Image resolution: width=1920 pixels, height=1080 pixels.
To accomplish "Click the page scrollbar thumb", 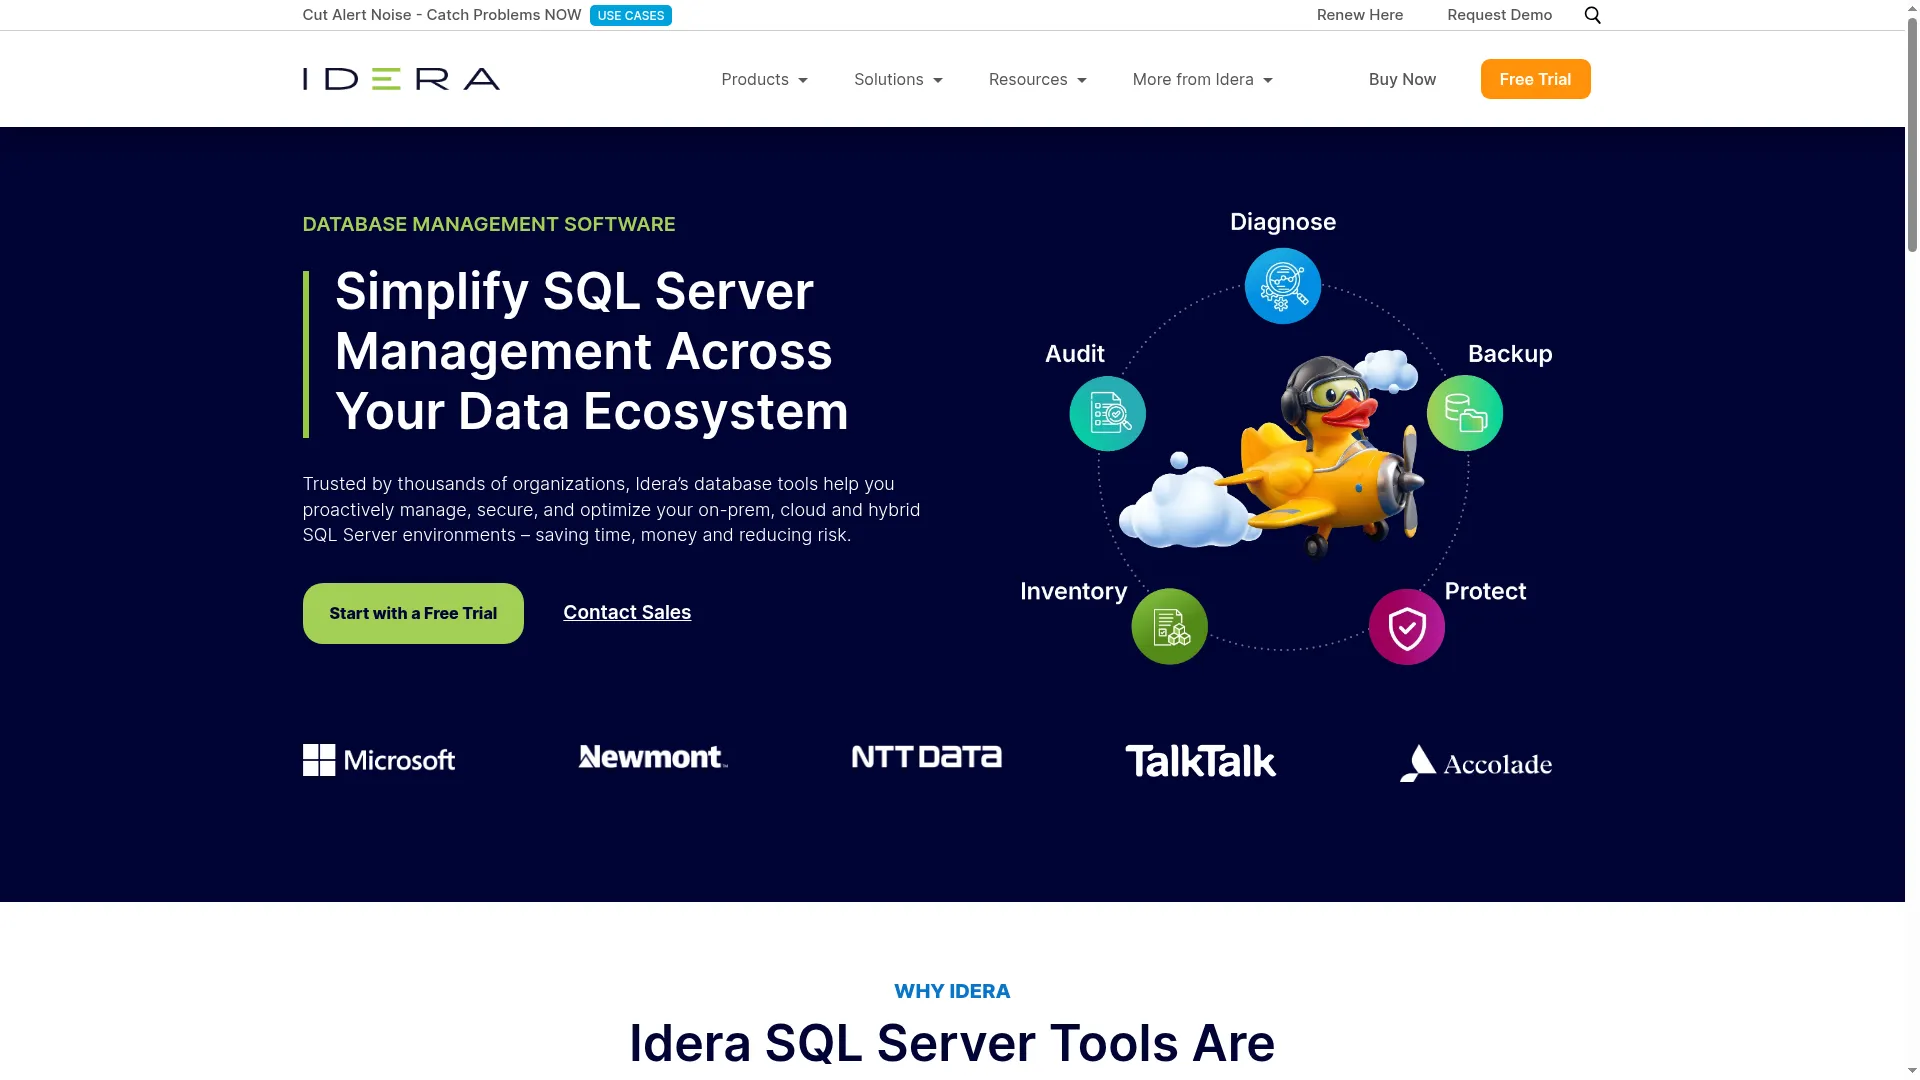I will coord(1912,134).
